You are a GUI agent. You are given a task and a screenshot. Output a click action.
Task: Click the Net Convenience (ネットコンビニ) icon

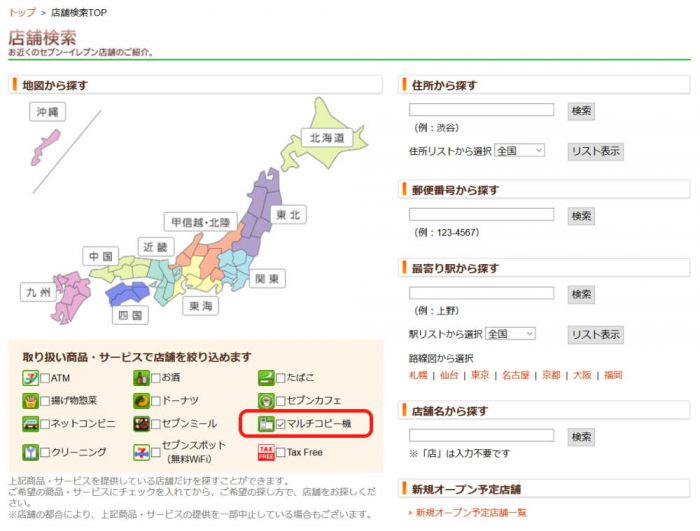pyautogui.click(x=30, y=424)
